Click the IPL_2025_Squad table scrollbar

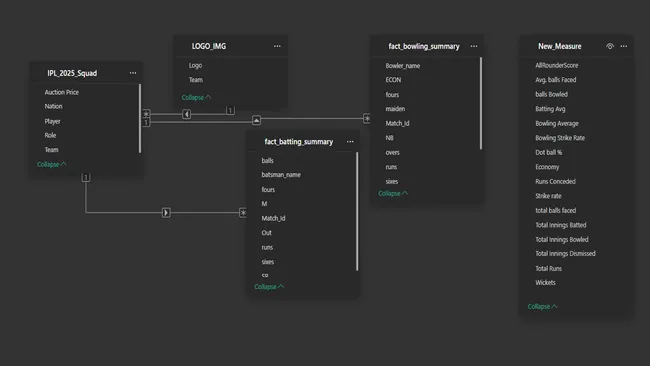[140, 118]
